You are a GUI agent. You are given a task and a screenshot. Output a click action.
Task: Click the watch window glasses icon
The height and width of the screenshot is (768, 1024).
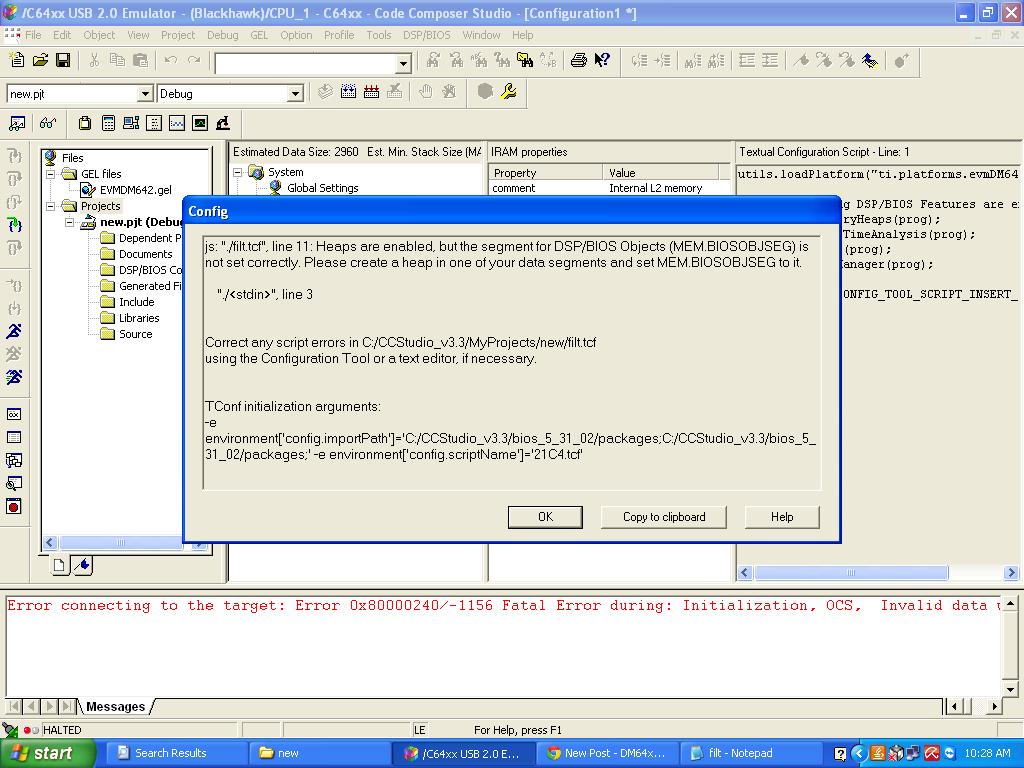click(x=48, y=123)
